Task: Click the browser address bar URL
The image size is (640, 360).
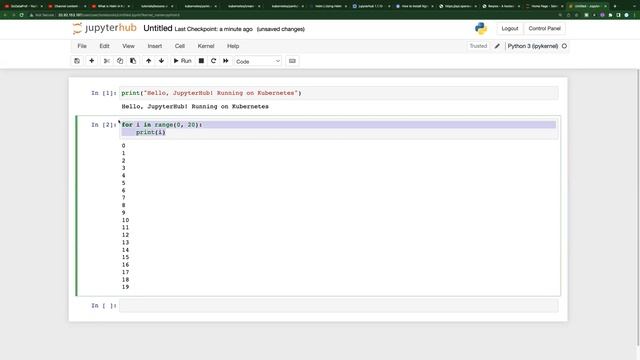Action: [x=118, y=15]
